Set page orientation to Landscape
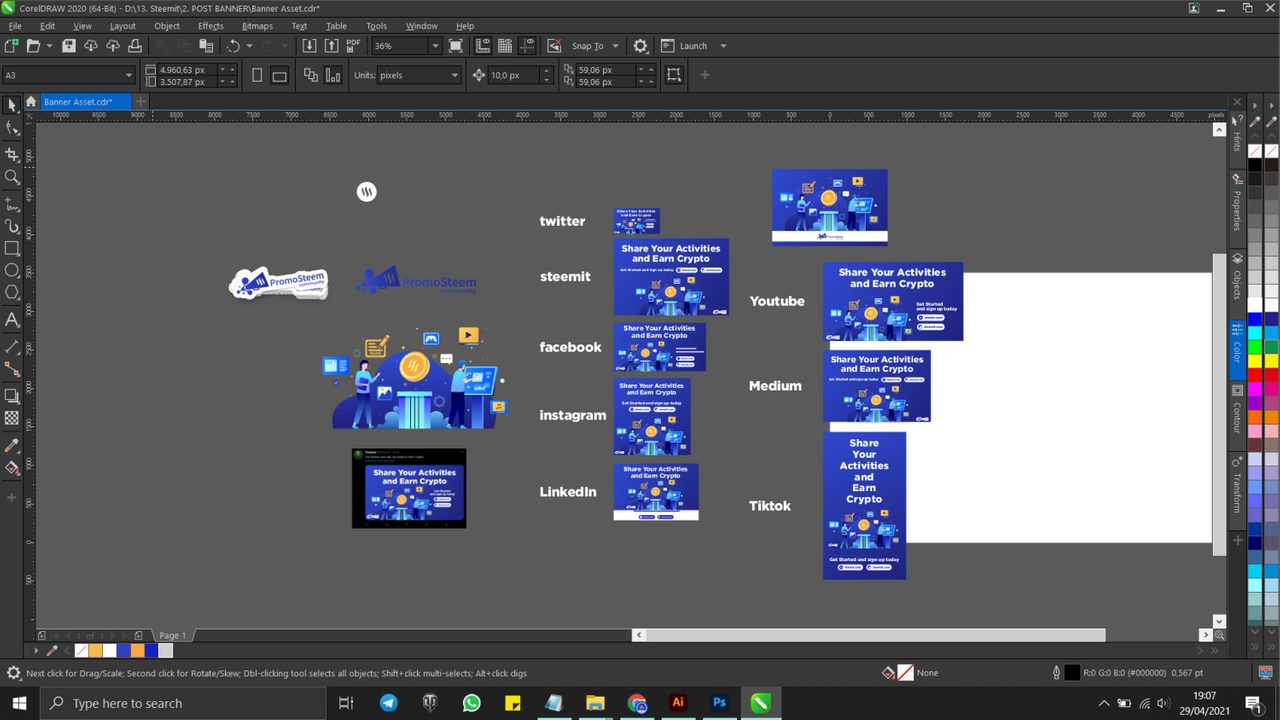Screen dimensions: 1280x720 [280, 75]
